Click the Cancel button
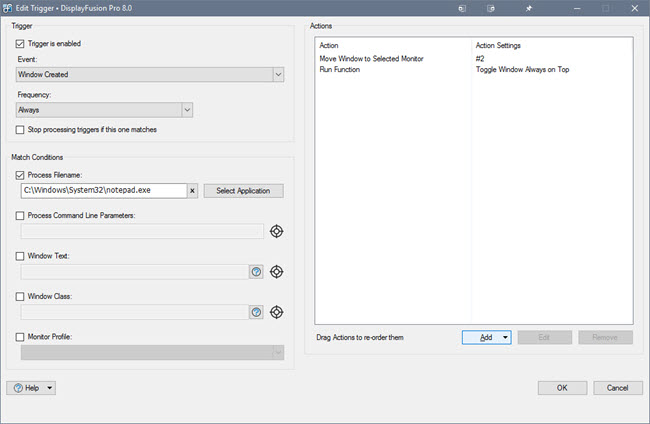 click(618, 388)
